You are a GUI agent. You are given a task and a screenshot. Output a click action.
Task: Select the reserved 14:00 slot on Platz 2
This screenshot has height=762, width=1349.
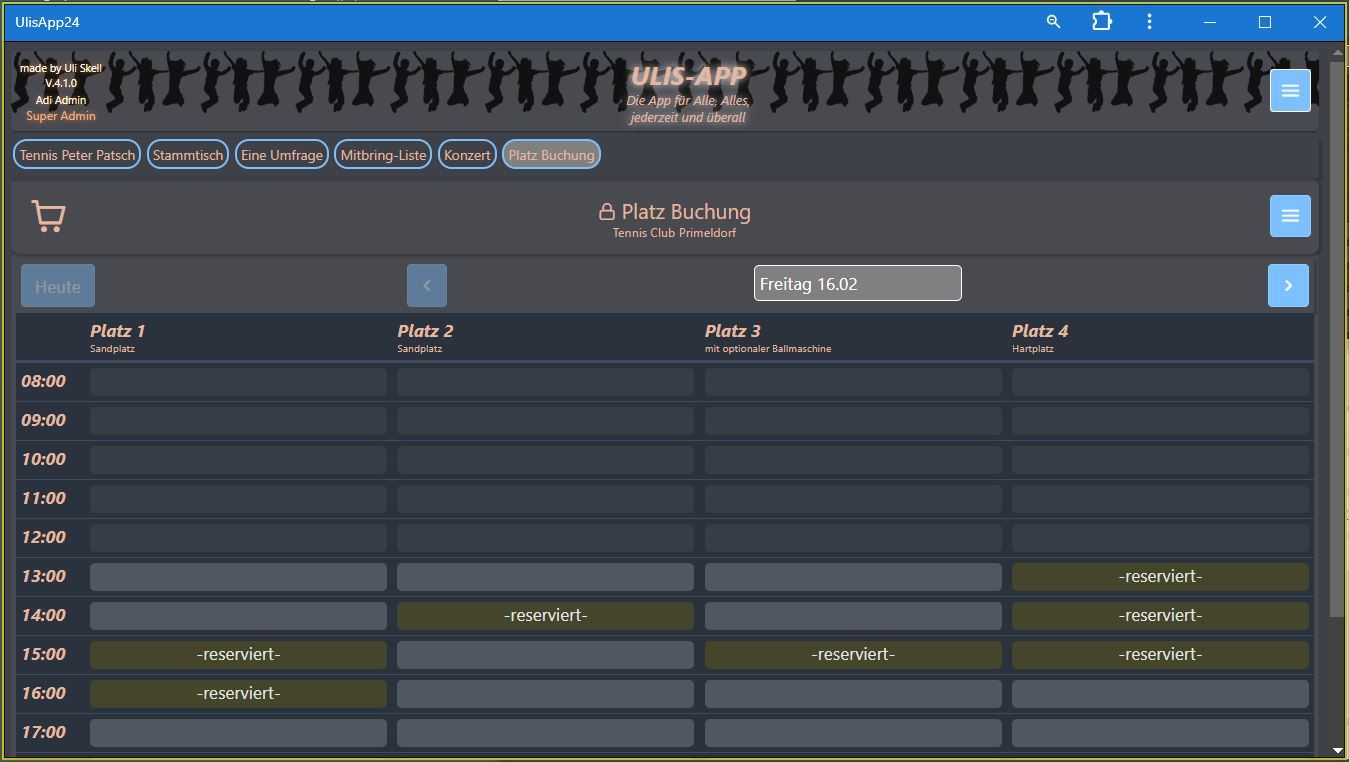[545, 616]
